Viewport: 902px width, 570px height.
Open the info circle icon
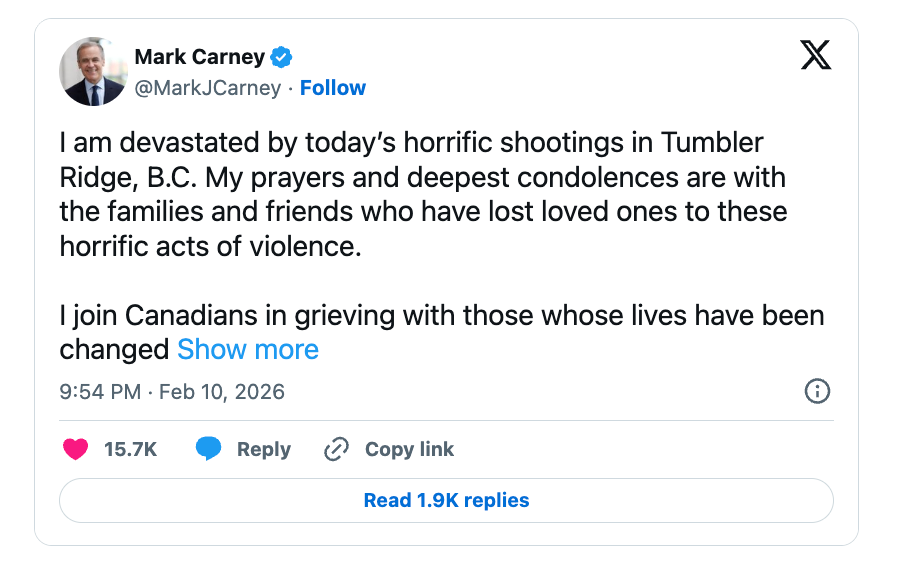817,391
